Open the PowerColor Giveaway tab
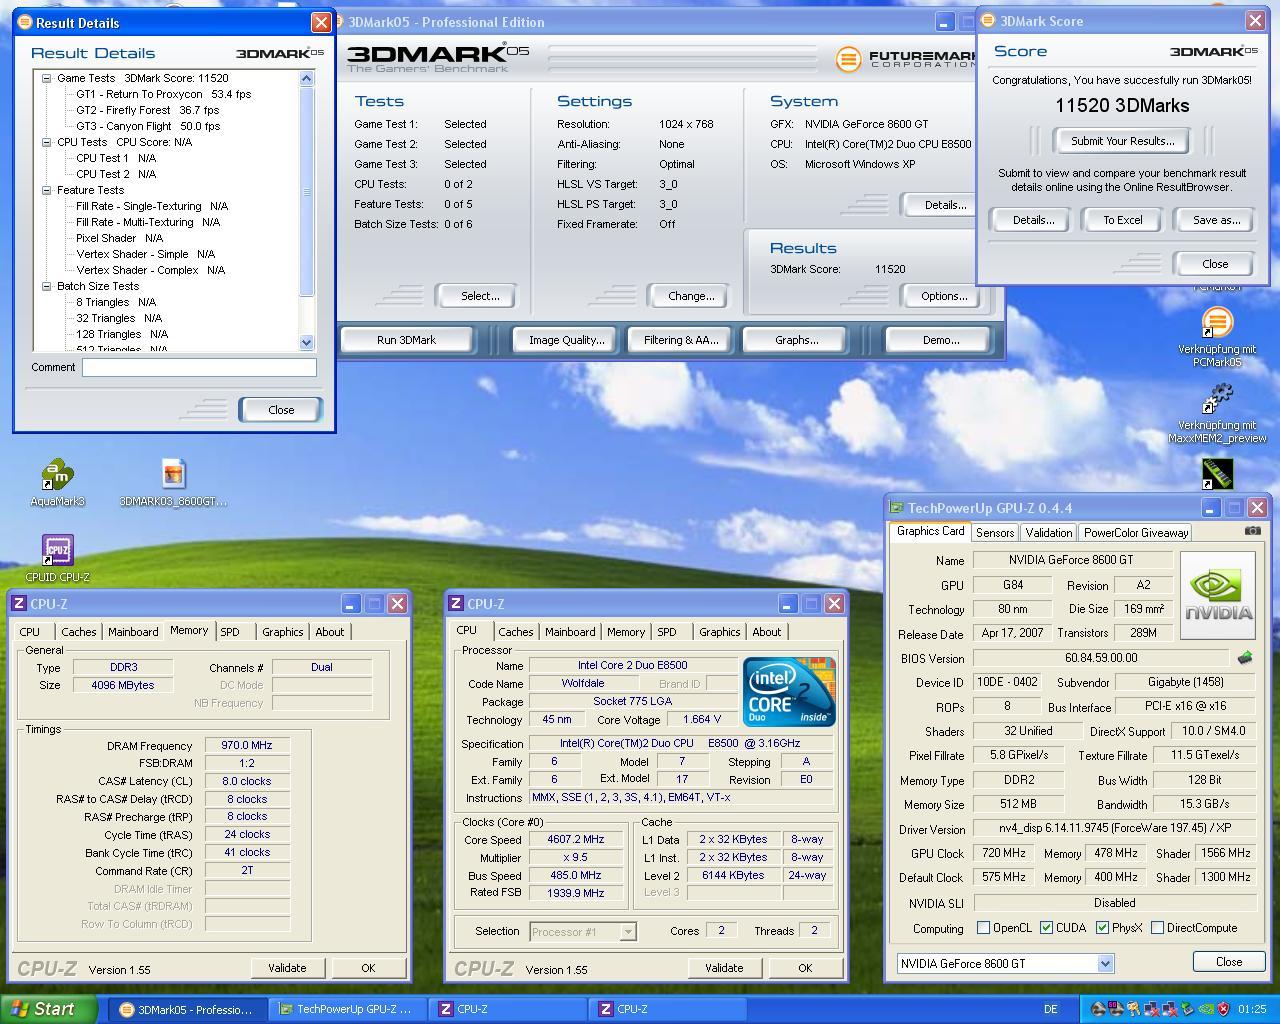Image resolution: width=1280 pixels, height=1024 pixels. pyautogui.click(x=1136, y=533)
